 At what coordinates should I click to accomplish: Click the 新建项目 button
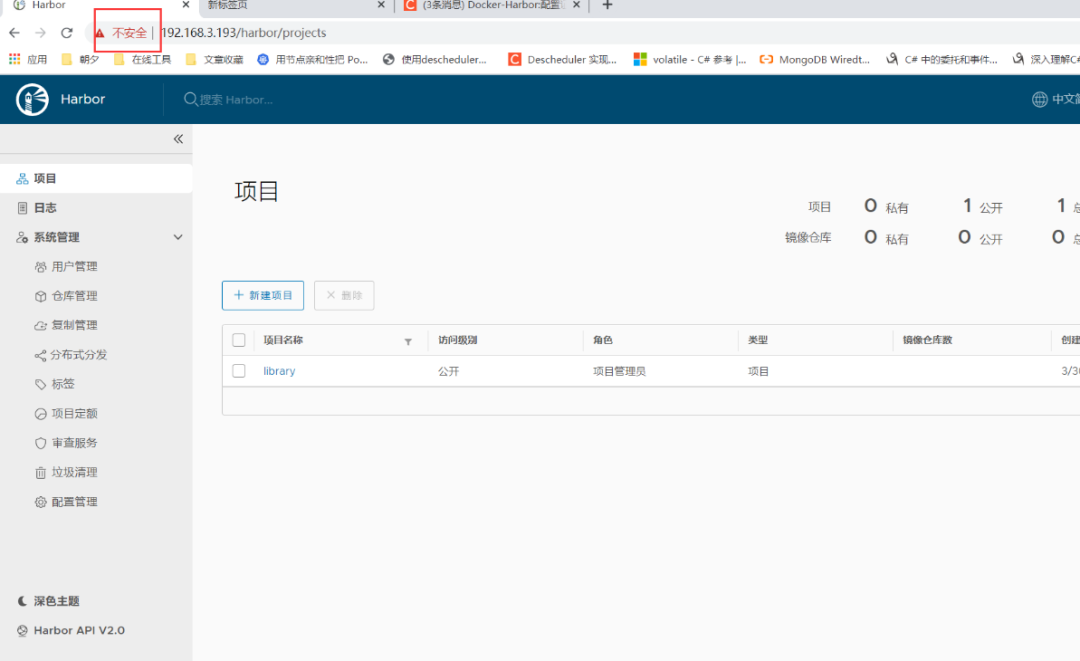click(x=263, y=295)
